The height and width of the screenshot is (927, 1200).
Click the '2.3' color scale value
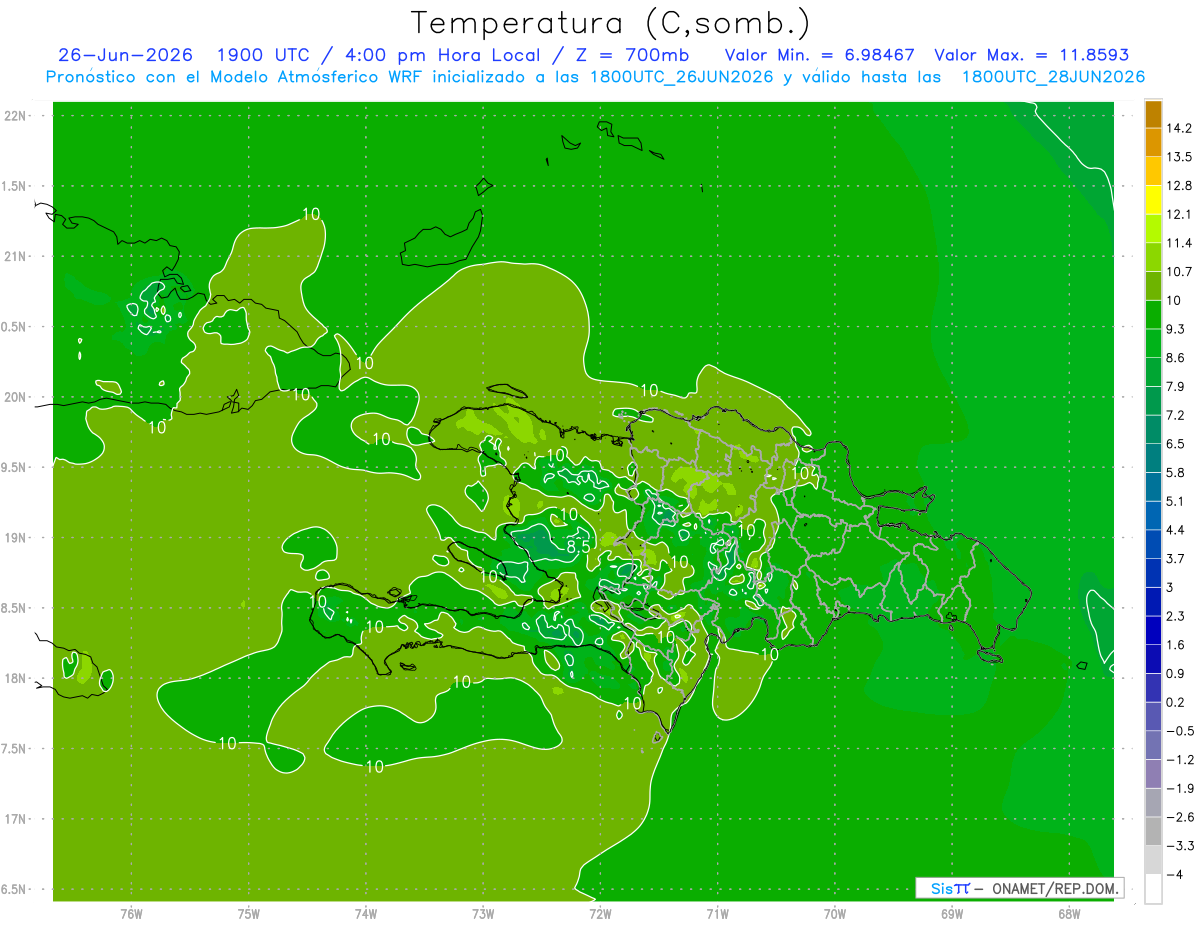coord(1176,616)
